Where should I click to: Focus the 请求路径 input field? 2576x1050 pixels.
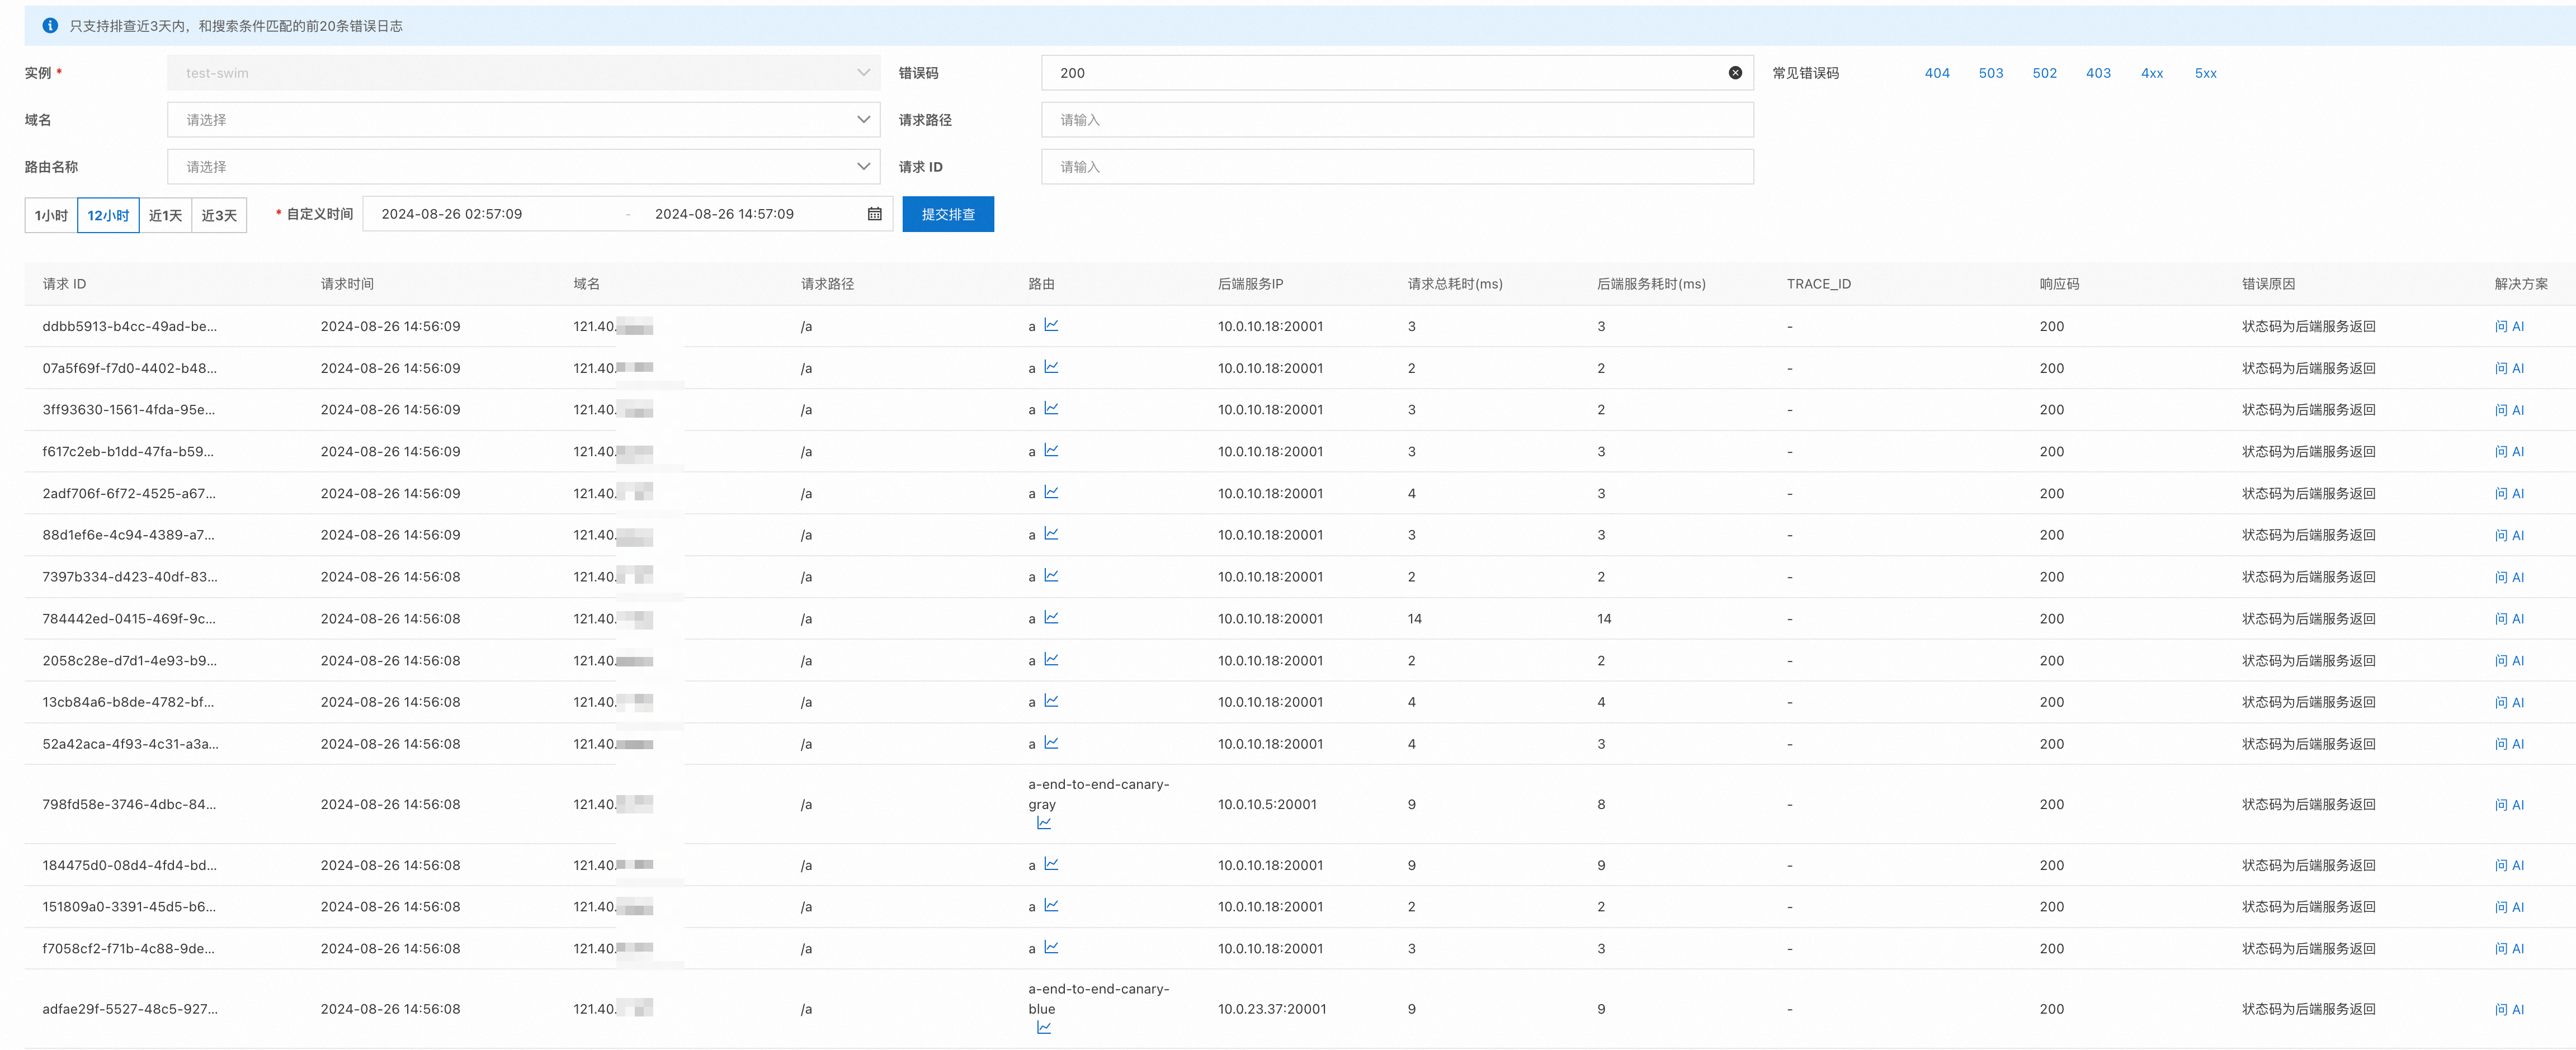pyautogui.click(x=1397, y=120)
